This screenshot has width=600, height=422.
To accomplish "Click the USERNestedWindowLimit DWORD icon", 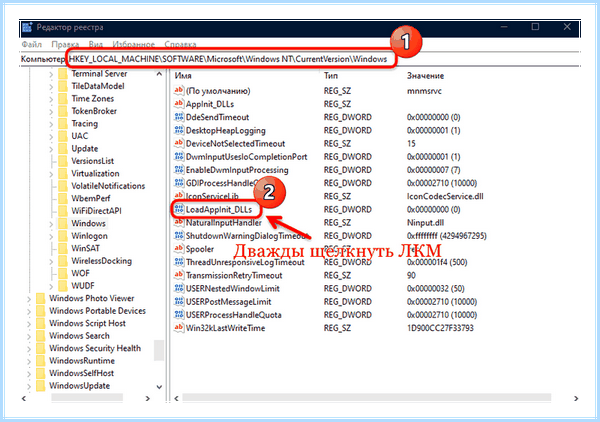I will pyautogui.click(x=179, y=288).
